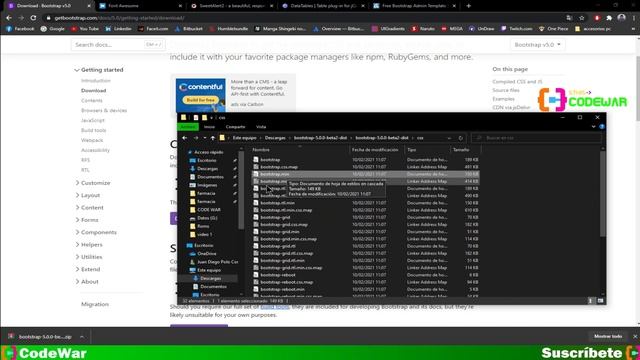
Task: Open the Bitbucket bookmark
Action: pyautogui.click(x=189, y=29)
